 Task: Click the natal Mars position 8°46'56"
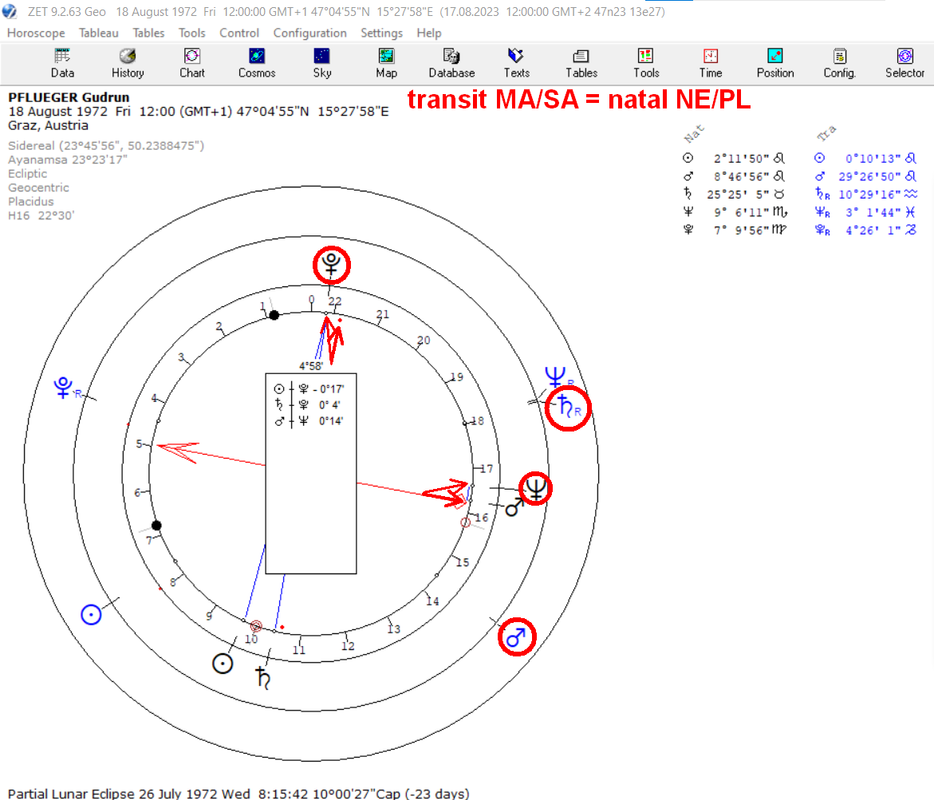(x=742, y=176)
